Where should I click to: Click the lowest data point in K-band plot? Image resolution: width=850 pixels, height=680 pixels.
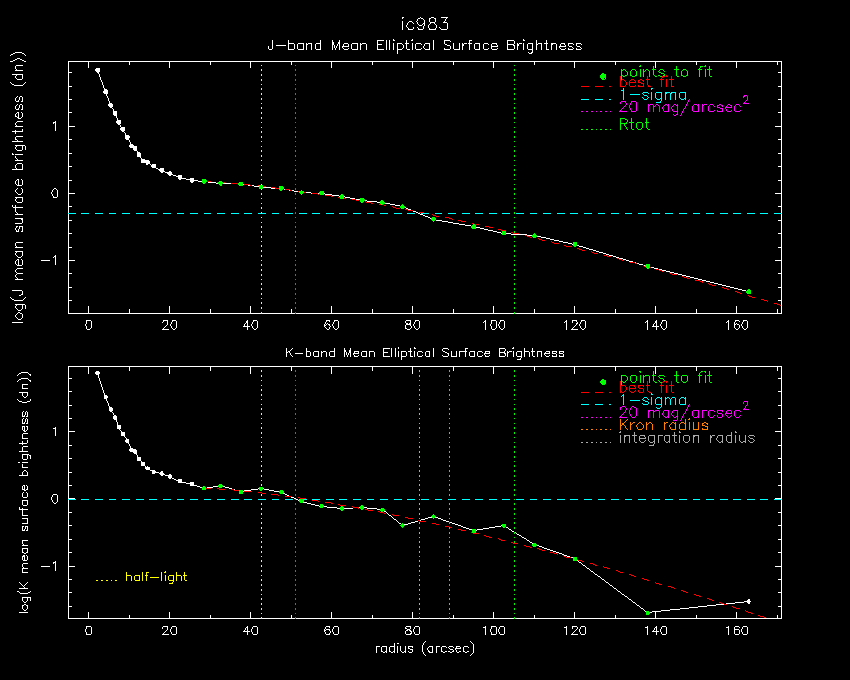pyautogui.click(x=648, y=613)
